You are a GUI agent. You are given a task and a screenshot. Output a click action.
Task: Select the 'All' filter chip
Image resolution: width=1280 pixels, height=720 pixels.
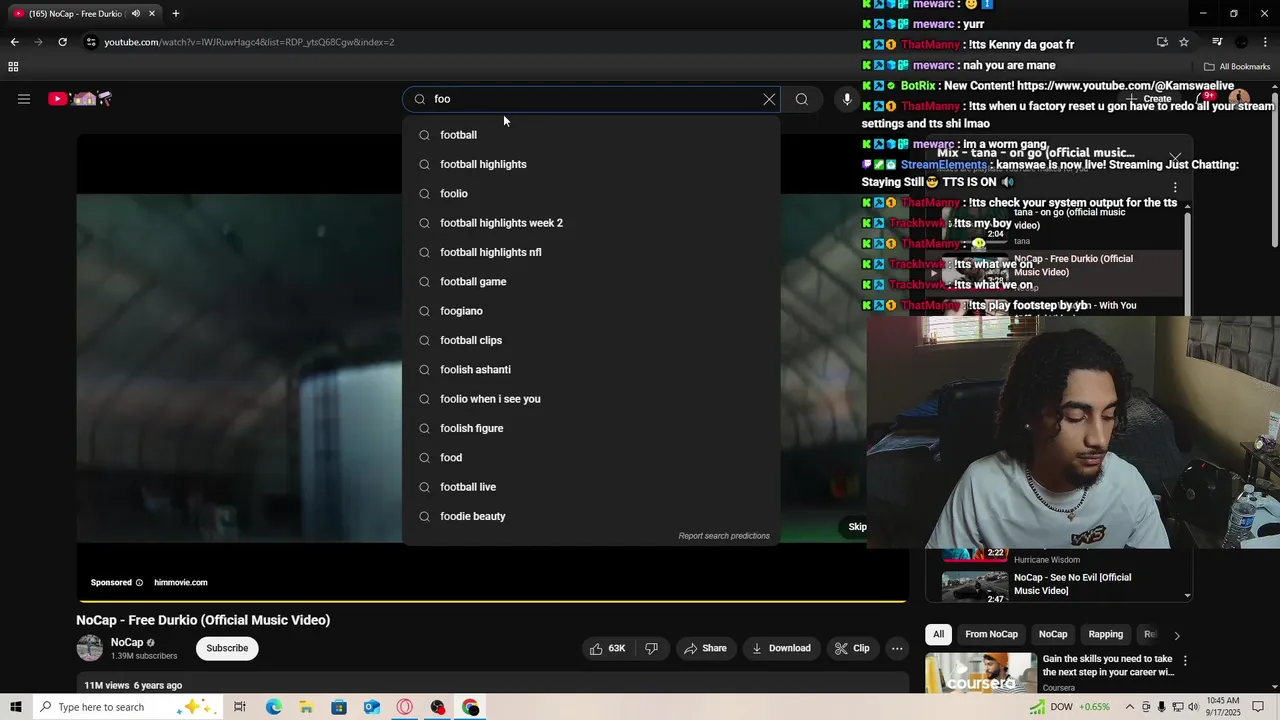coord(938,634)
